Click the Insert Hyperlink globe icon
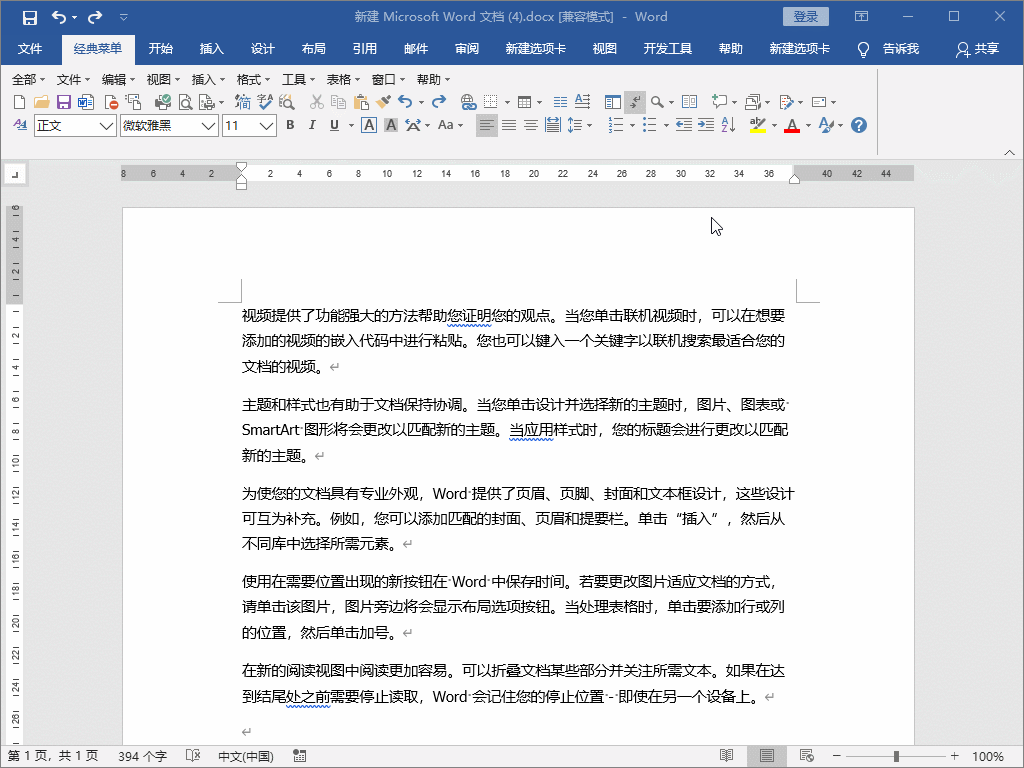The height and width of the screenshot is (768, 1024). [x=468, y=102]
